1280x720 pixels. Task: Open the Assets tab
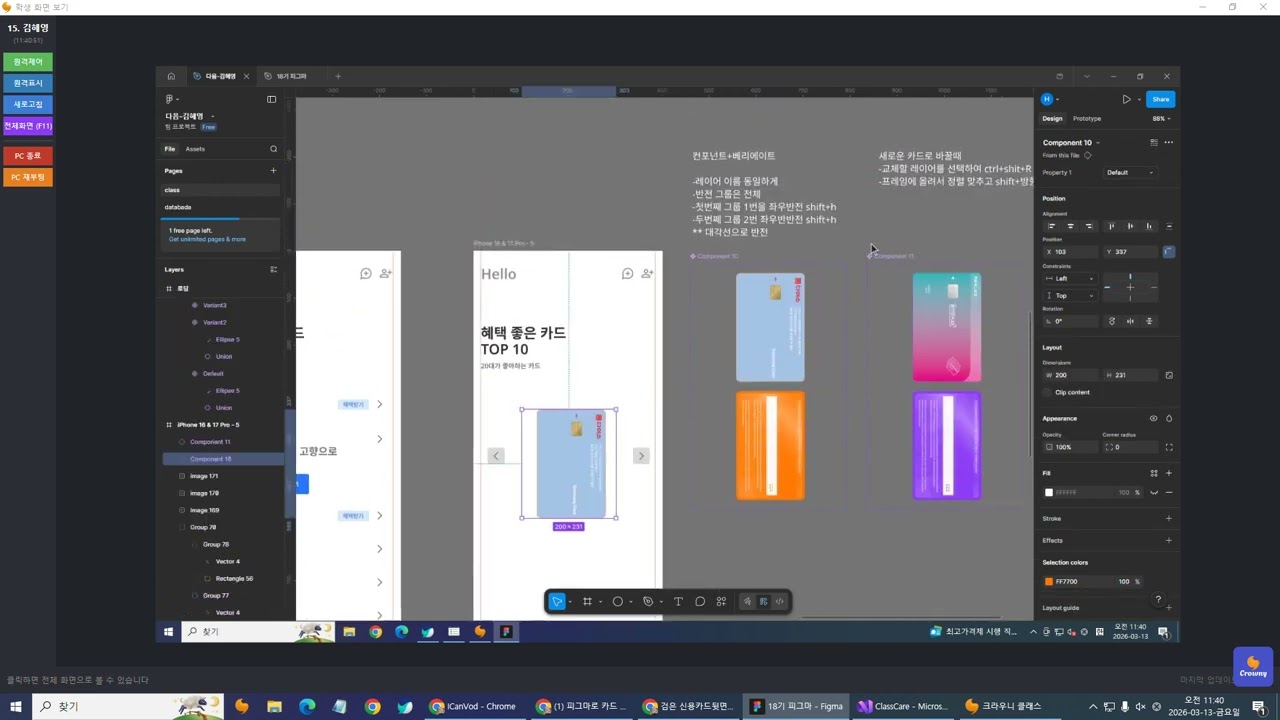pos(195,149)
